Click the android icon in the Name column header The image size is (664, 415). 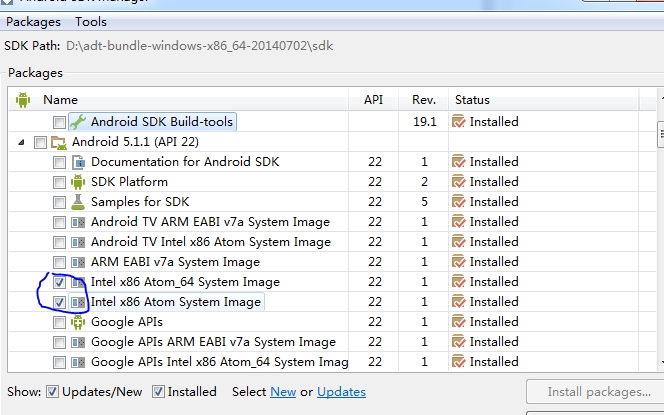click(x=23, y=100)
